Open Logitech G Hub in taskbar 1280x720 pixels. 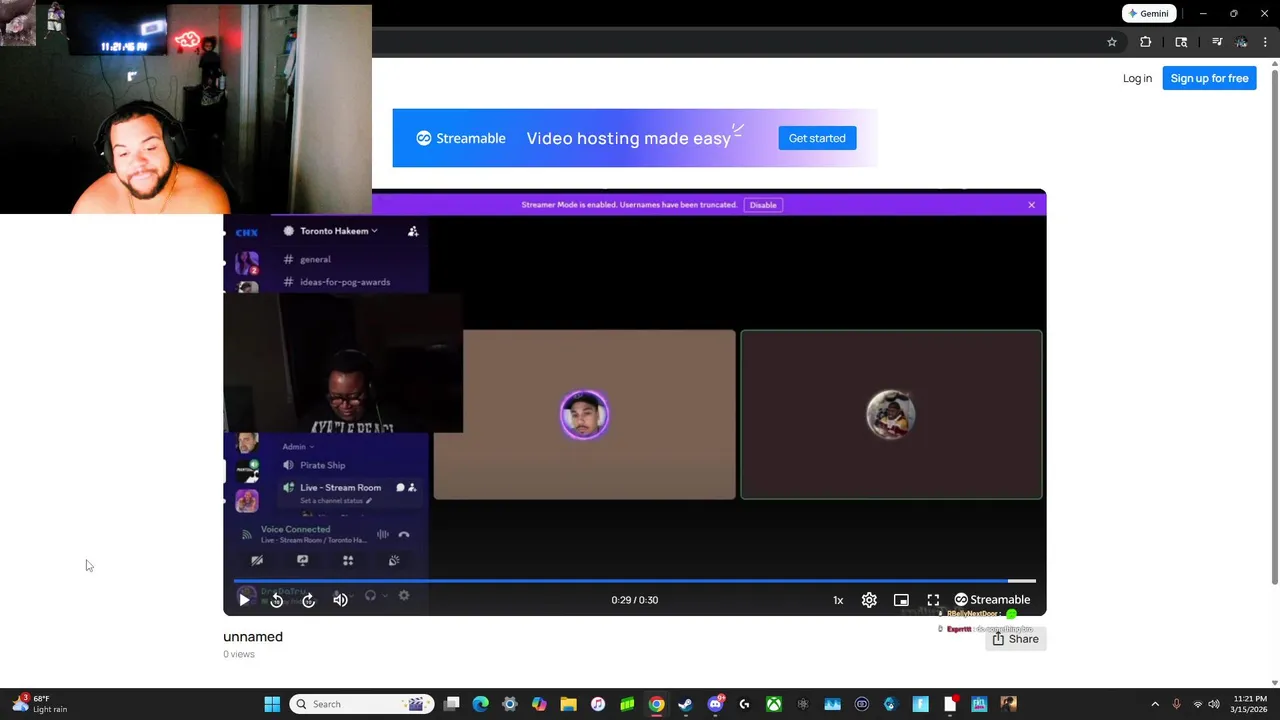(x=744, y=704)
